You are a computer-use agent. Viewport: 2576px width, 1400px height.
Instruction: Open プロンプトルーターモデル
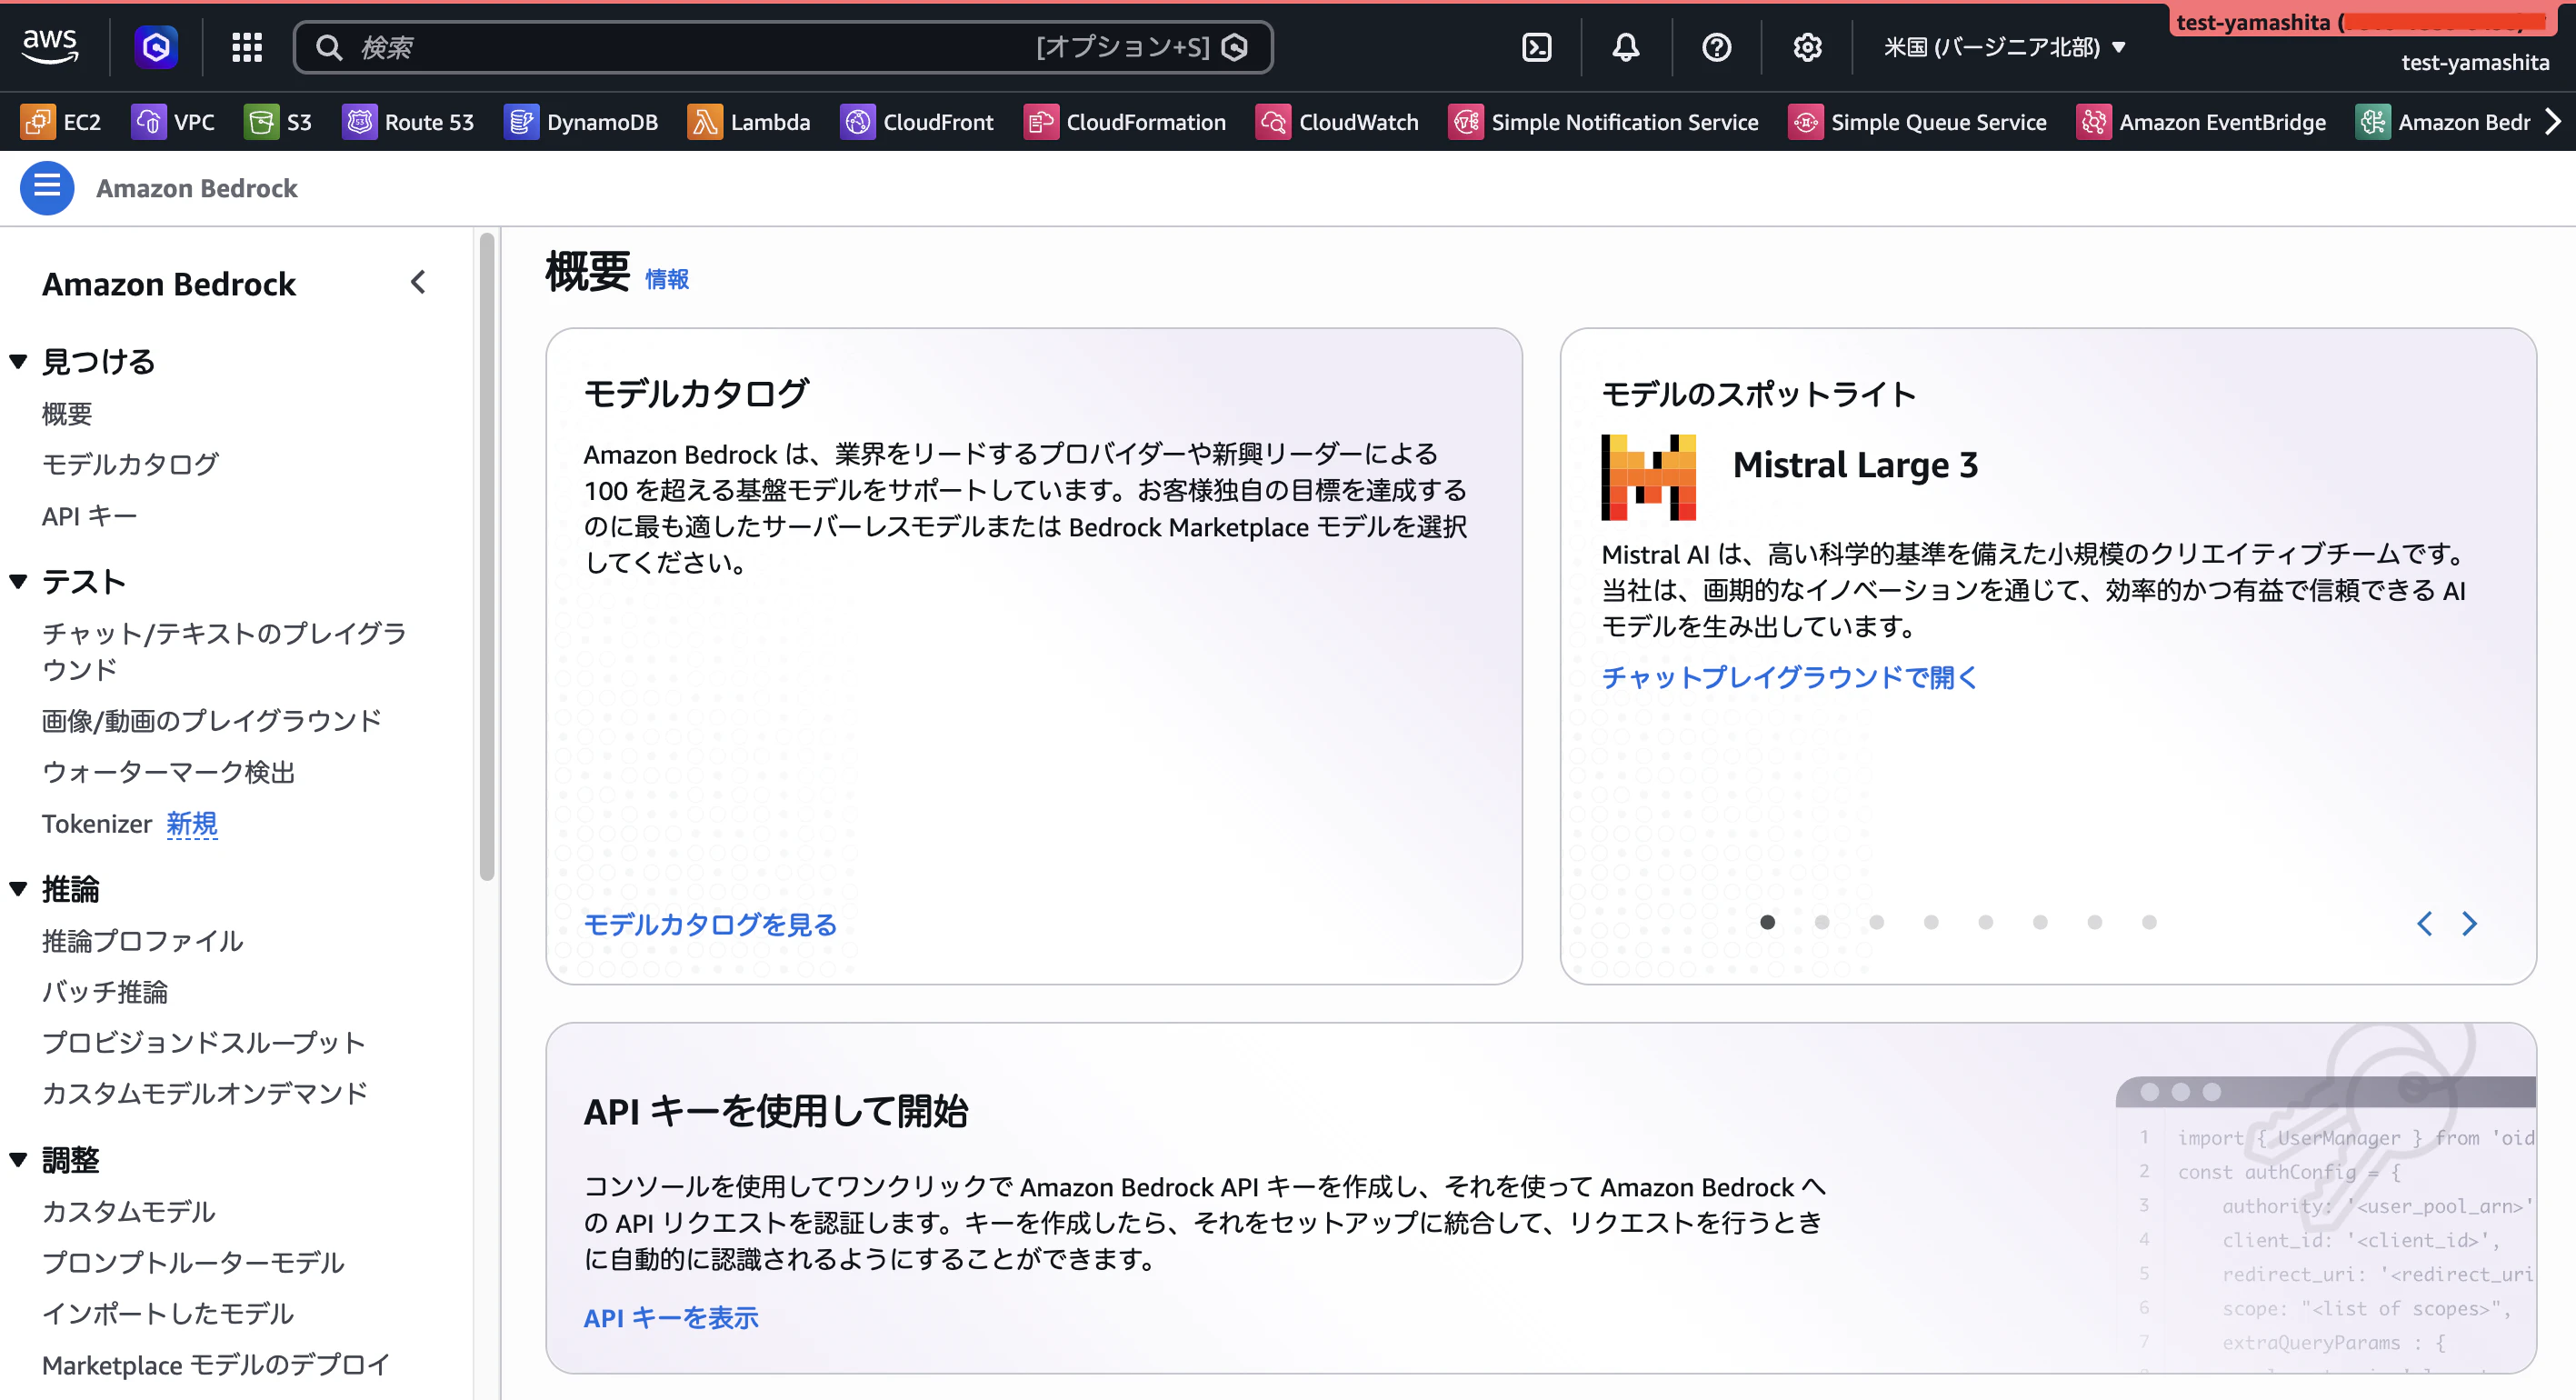point(193,1262)
